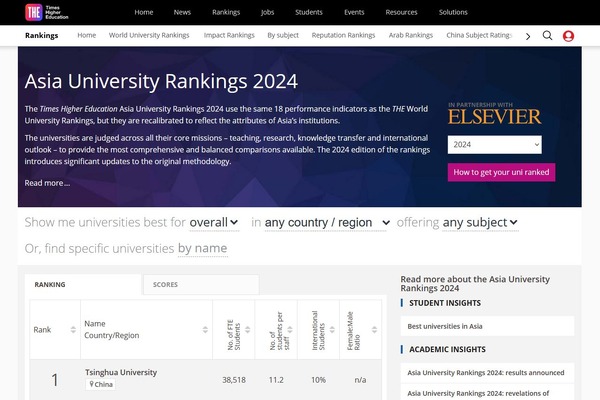Viewport: 600px width, 400px height.
Task: Open the 2024 year dropdown
Action: click(x=495, y=145)
